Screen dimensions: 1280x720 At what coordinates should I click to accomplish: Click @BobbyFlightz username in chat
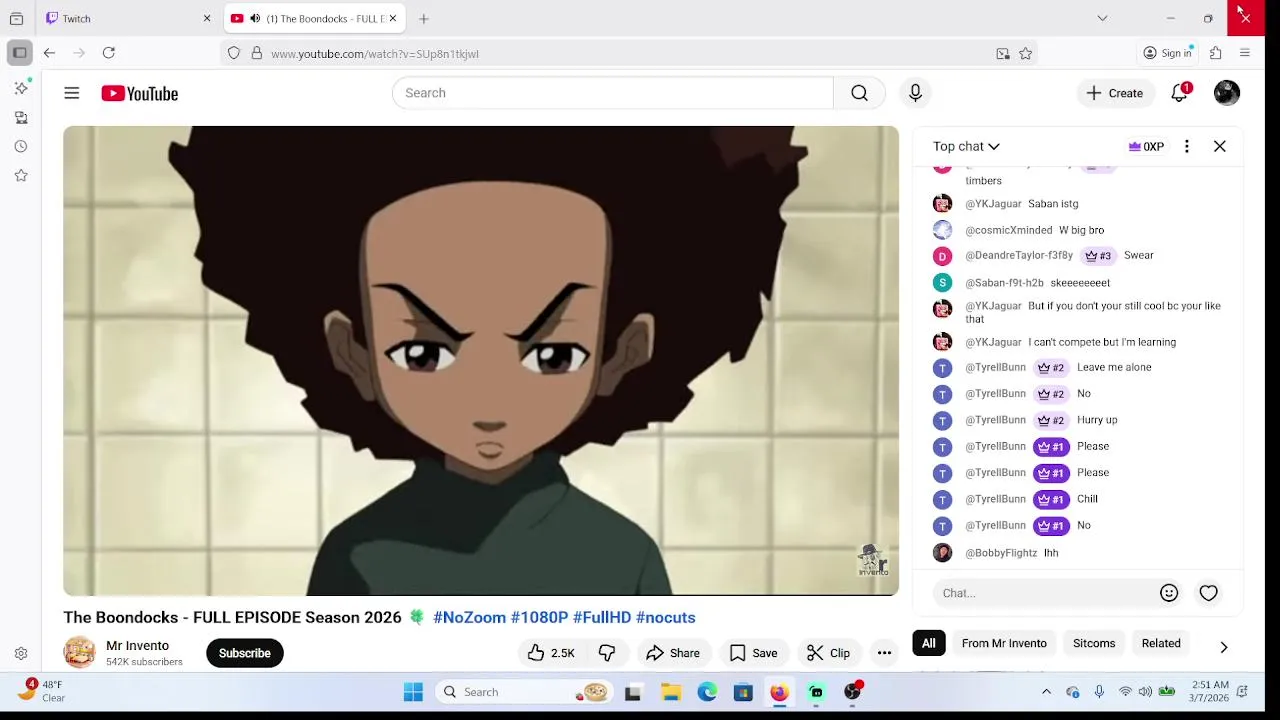(1001, 553)
